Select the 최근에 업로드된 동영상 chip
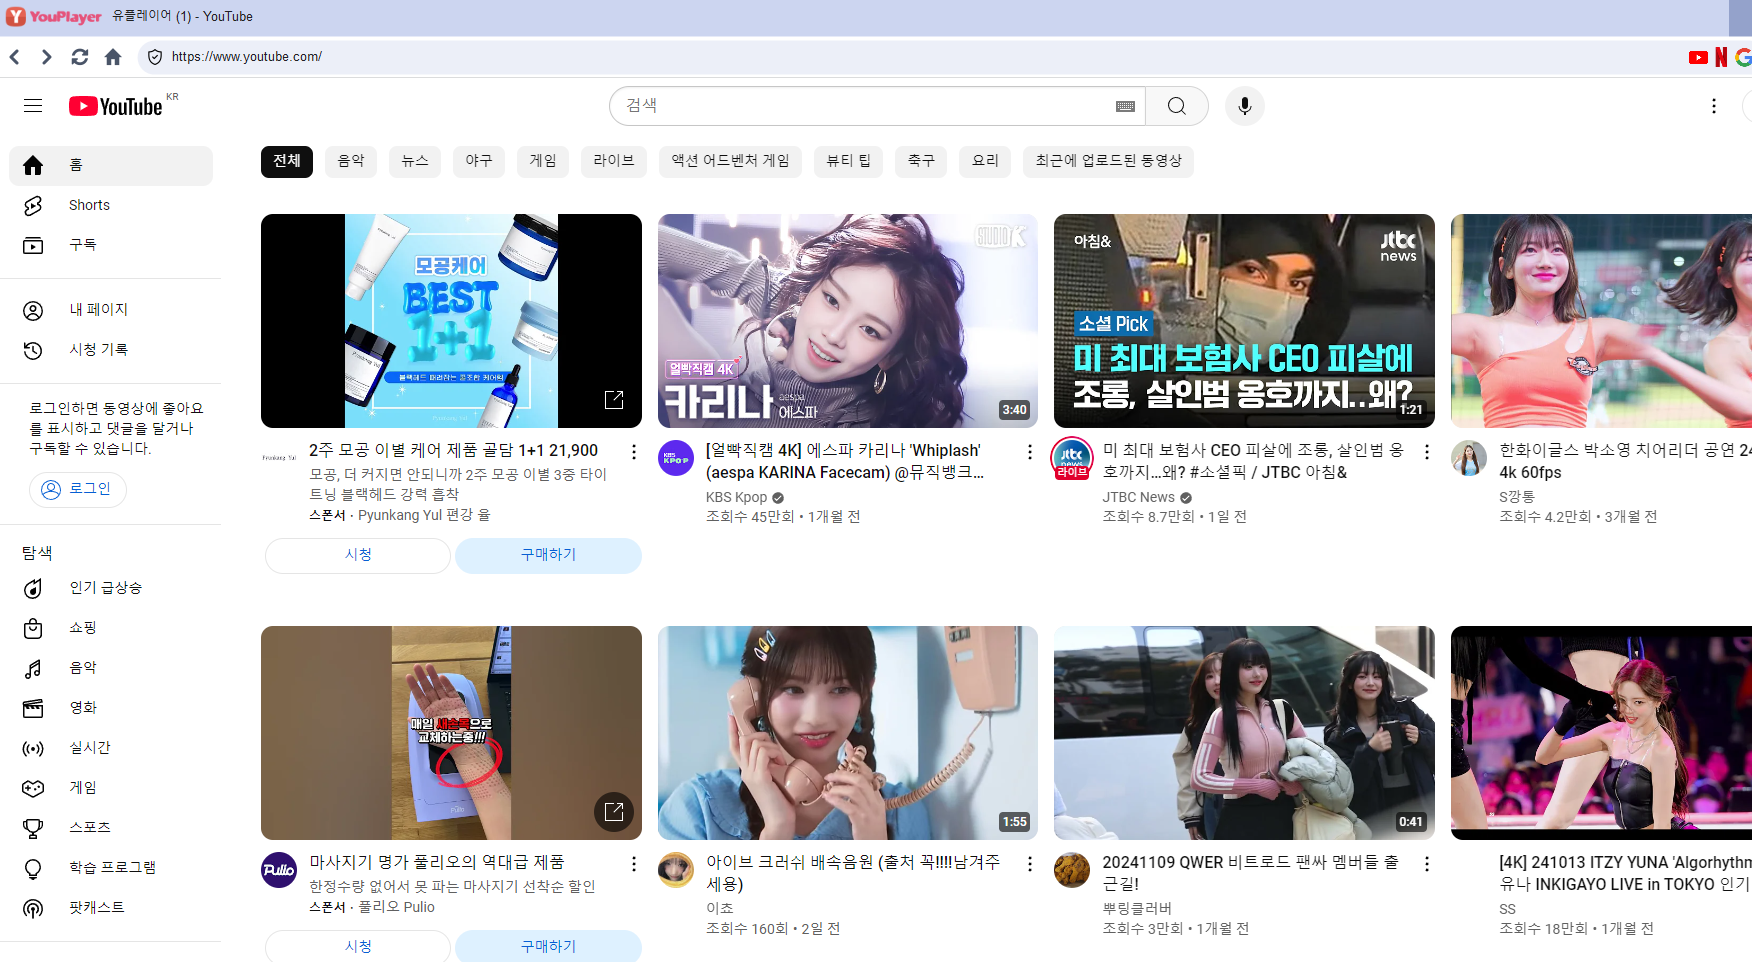This screenshot has height=962, width=1752. click(1108, 161)
